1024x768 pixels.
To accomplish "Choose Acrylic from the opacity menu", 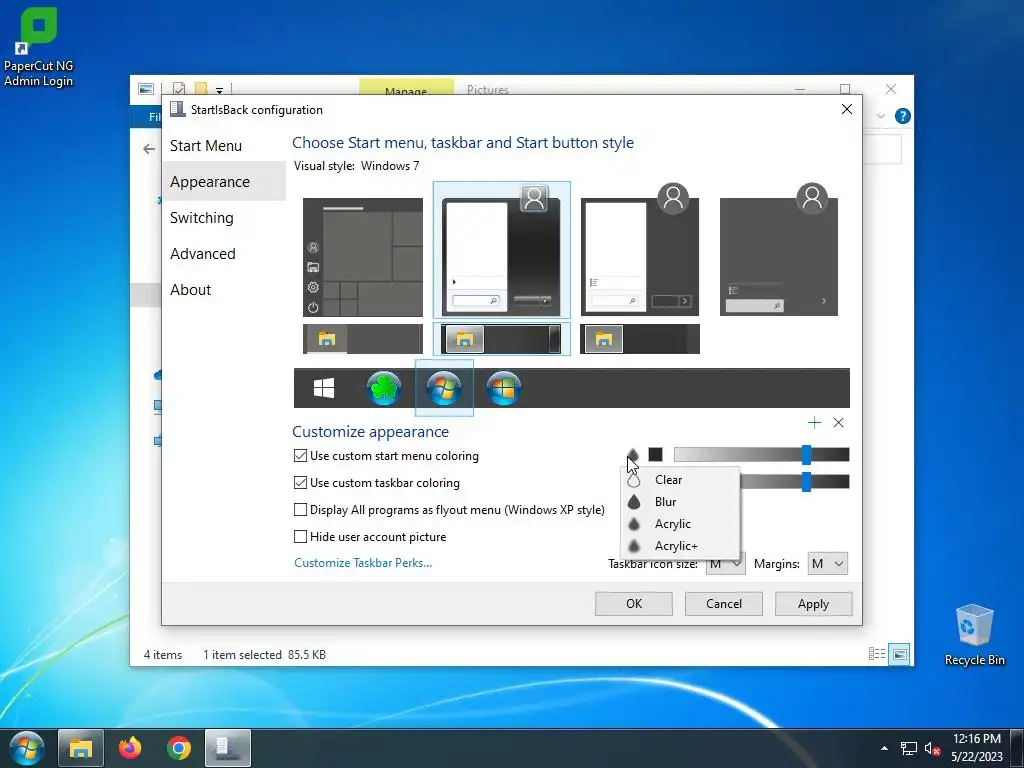I will (680, 524).
